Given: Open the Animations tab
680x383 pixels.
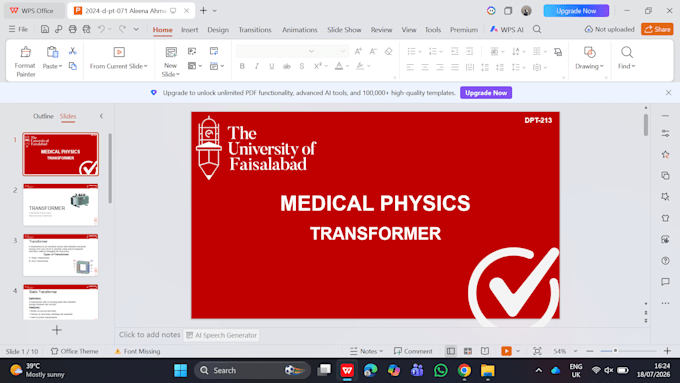Looking at the screenshot, I should click(300, 29).
